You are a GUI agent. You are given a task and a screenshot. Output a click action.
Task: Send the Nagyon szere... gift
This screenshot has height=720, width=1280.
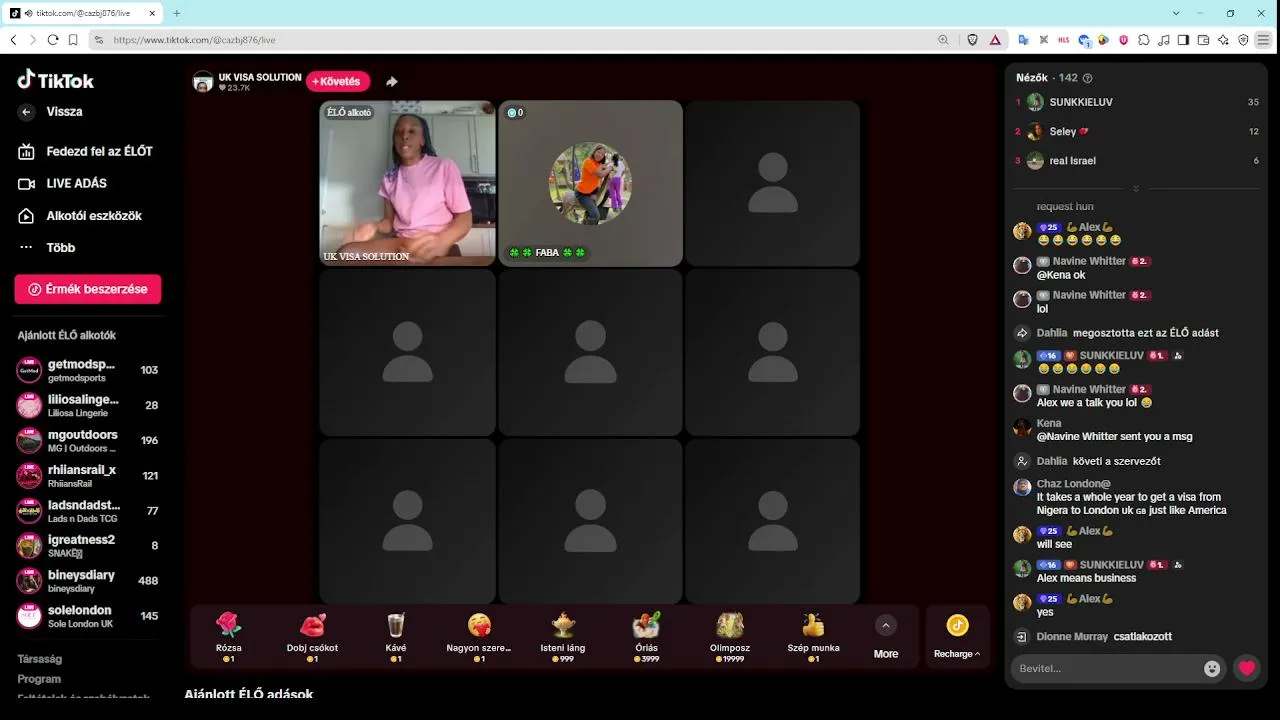[479, 637]
